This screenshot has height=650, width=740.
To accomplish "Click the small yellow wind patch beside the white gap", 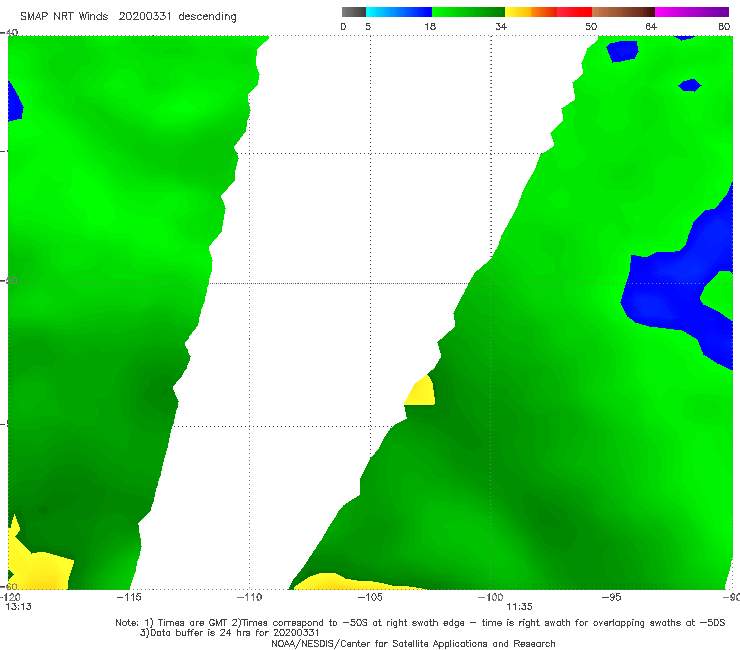I will pyautogui.click(x=421, y=393).
